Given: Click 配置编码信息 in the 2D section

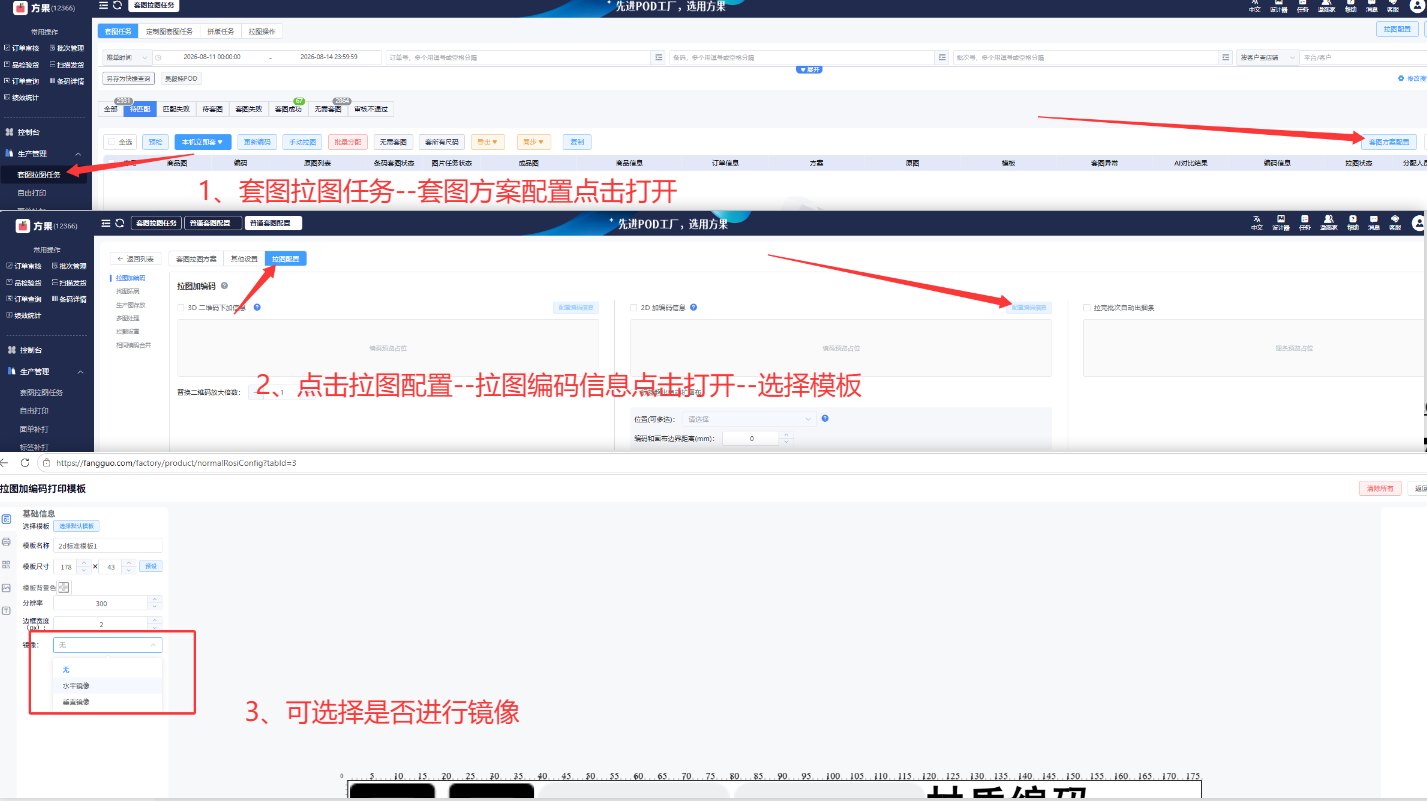Looking at the screenshot, I should (x=1028, y=308).
